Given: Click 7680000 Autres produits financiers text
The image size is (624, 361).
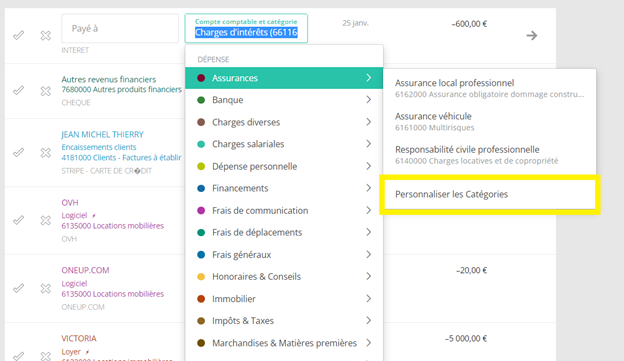Looking at the screenshot, I should pyautogui.click(x=121, y=90).
